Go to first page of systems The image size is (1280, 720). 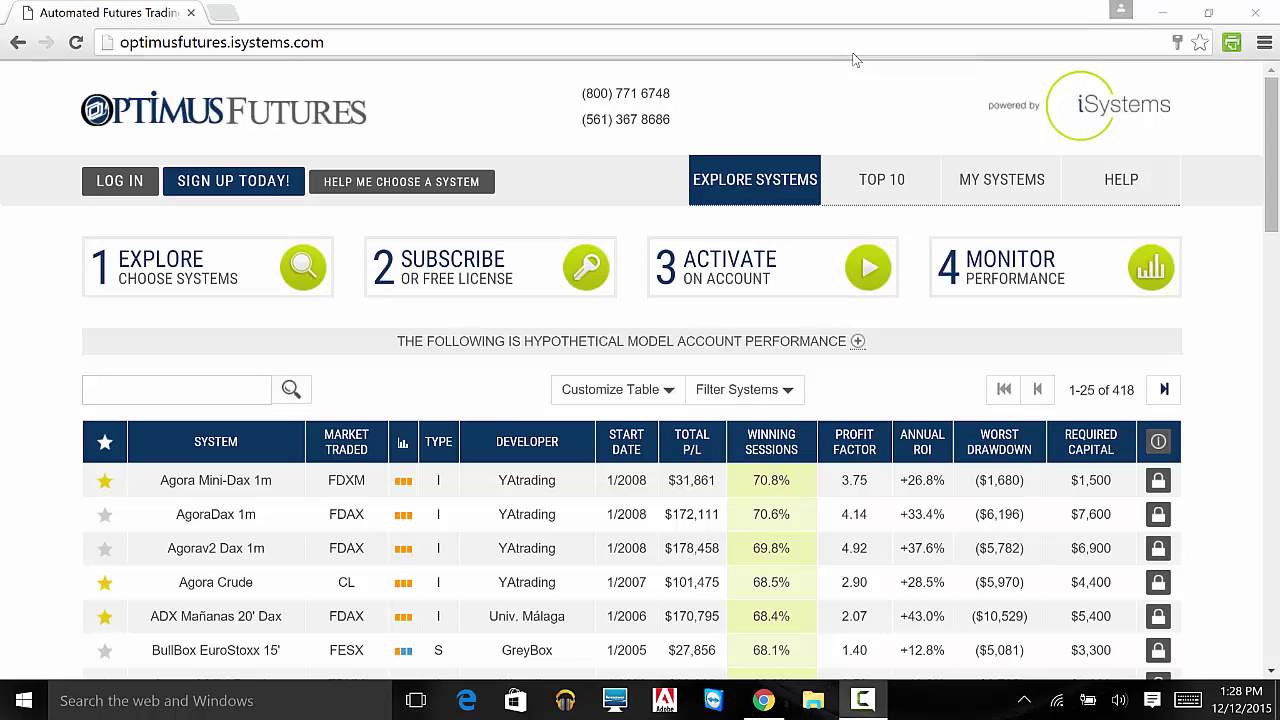[x=1004, y=390]
